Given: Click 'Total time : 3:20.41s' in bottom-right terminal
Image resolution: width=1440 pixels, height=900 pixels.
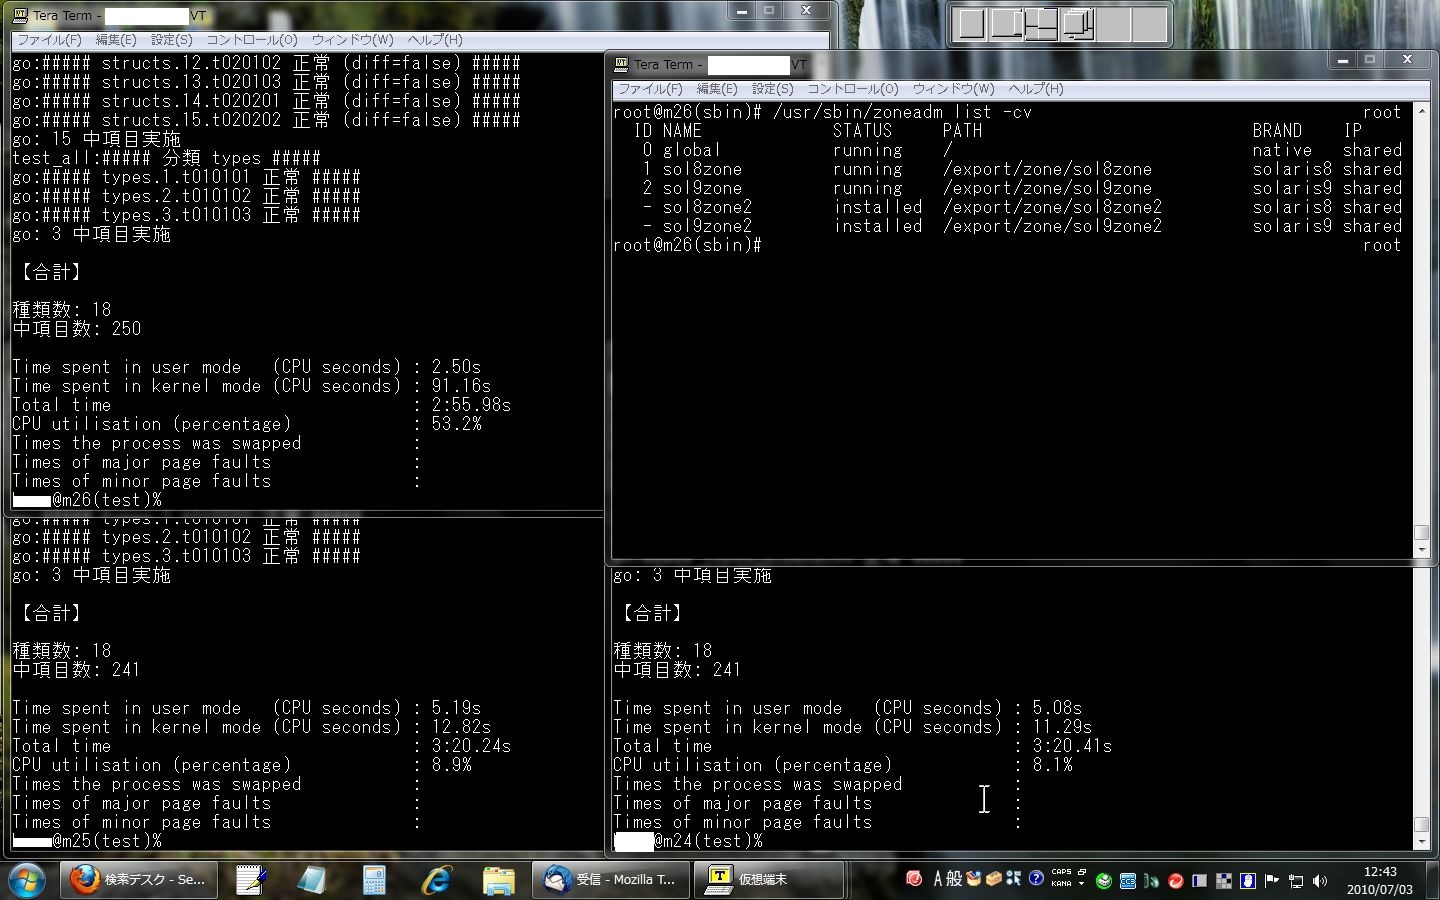Looking at the screenshot, I should pyautogui.click(x=863, y=746).
